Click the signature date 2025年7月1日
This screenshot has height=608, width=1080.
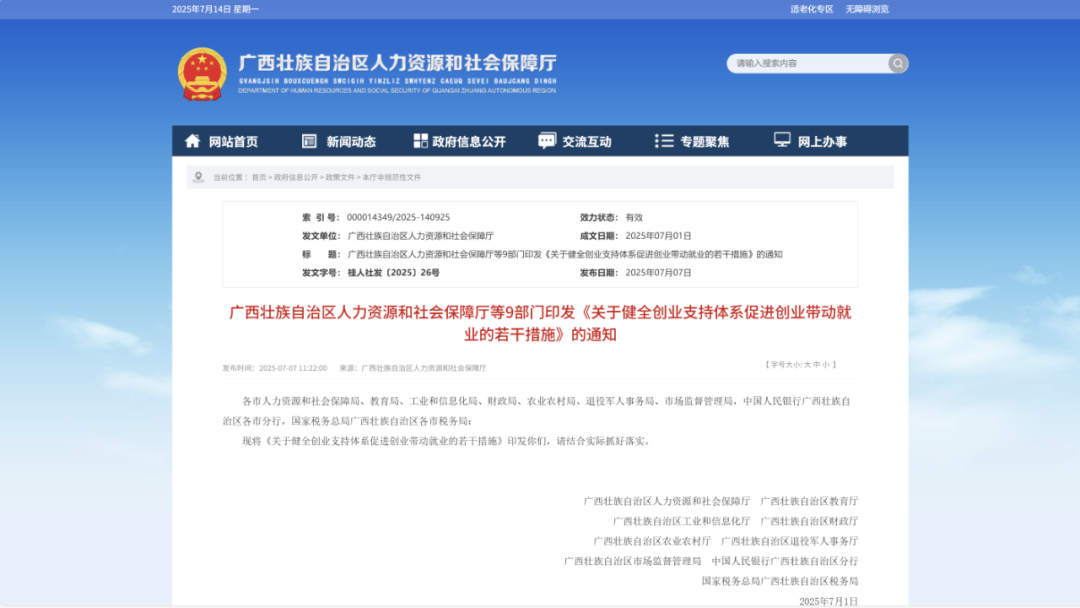click(829, 602)
